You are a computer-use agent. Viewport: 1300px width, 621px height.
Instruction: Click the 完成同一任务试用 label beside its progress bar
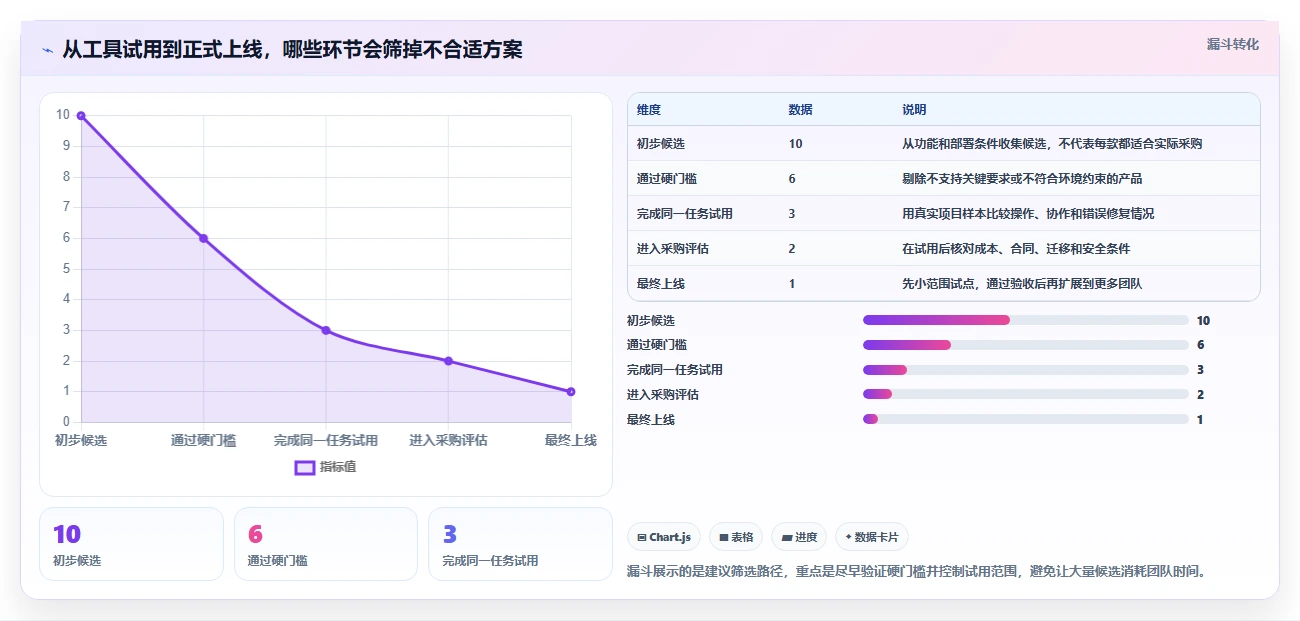pyautogui.click(x=675, y=370)
